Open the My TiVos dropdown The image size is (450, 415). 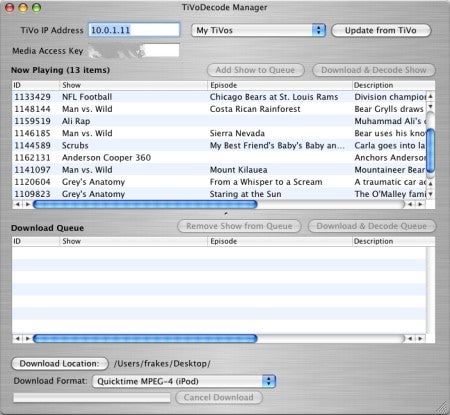258,30
